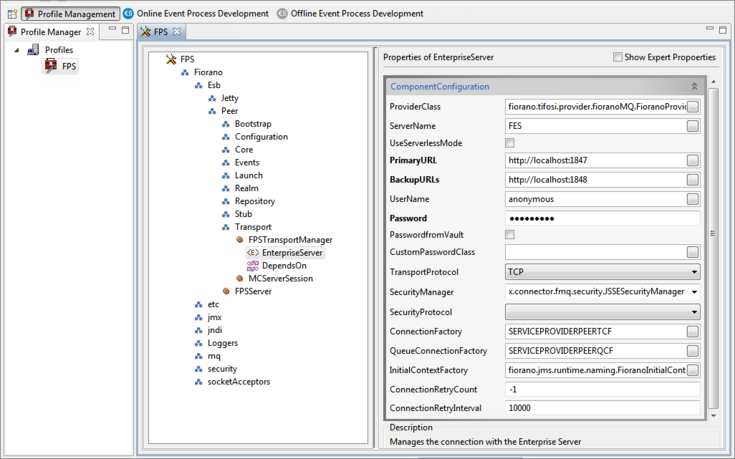735x459 pixels.
Task: Click the properties panel vertical scrollbar
Action: pyautogui.click(x=713, y=248)
